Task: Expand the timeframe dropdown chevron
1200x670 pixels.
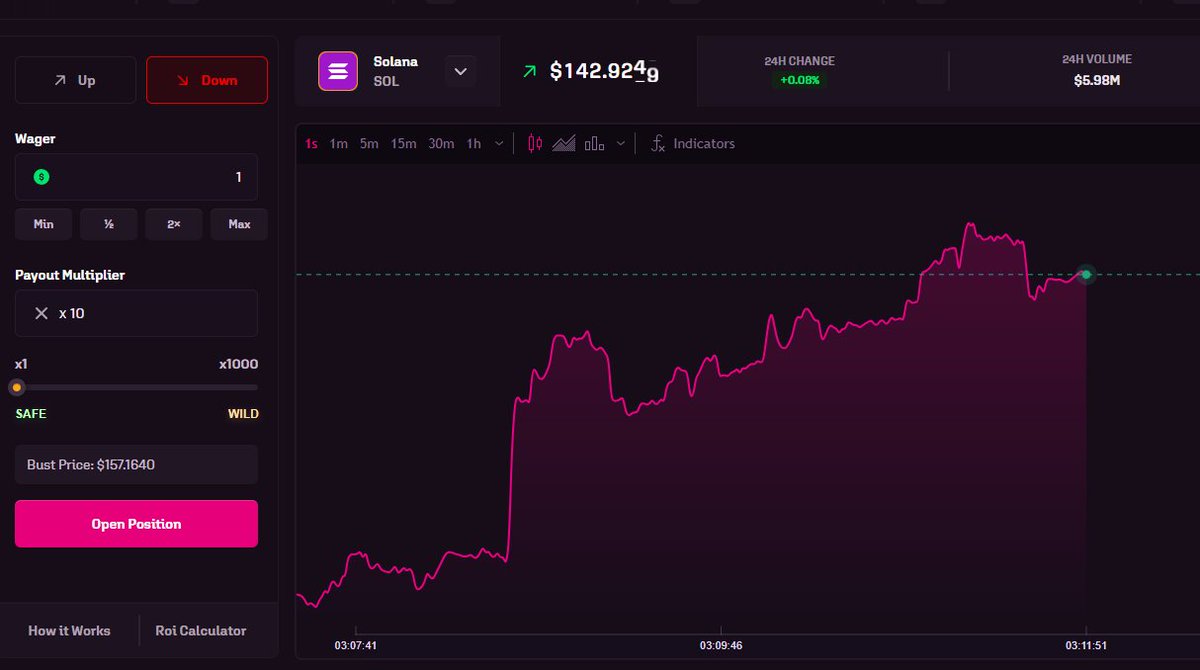Action: tap(499, 144)
